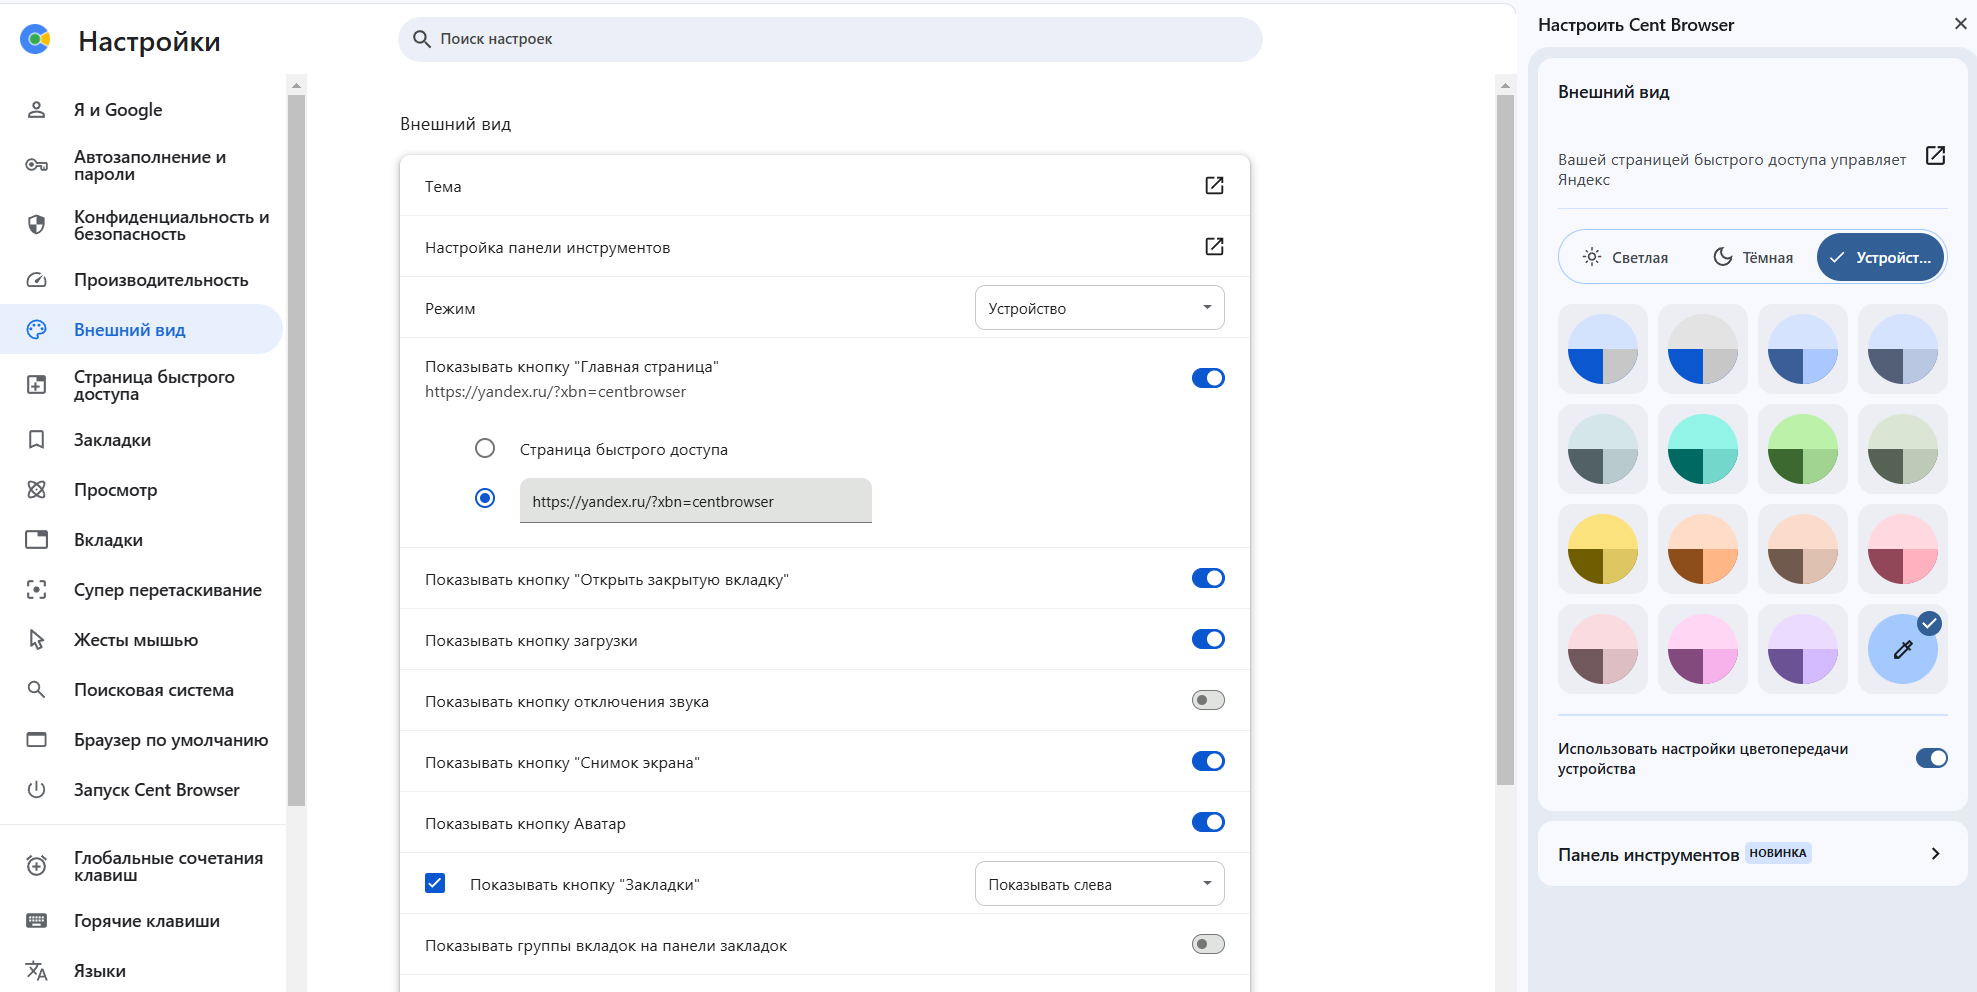Enable Показывать группы вкладок на панели закладок

point(1208,944)
